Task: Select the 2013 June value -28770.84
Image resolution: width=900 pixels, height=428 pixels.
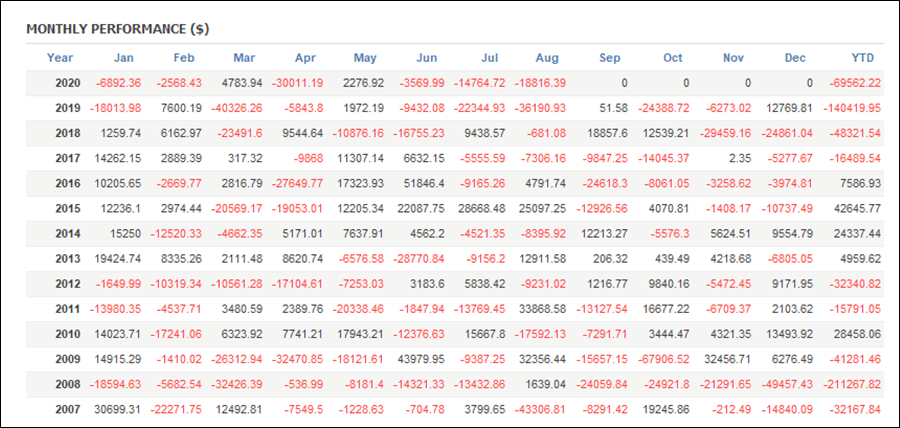Action: (418, 259)
